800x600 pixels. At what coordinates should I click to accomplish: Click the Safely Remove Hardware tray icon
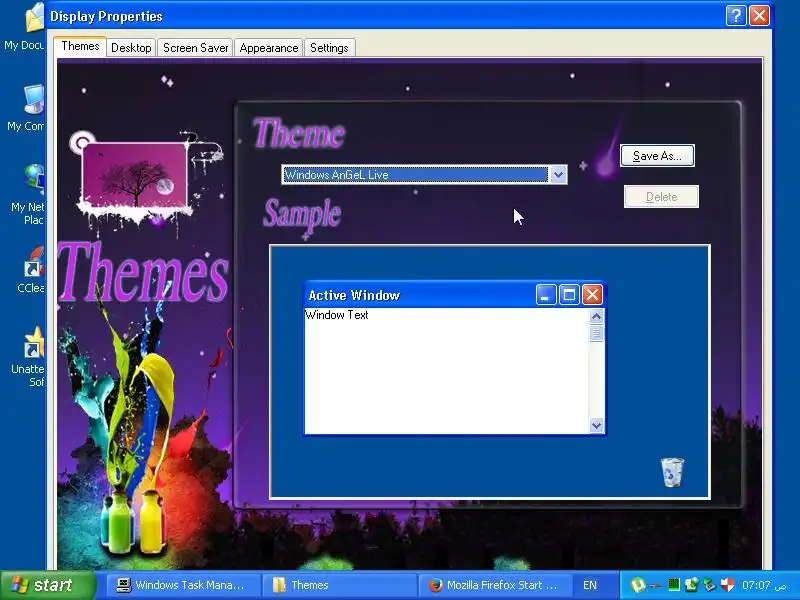(710, 585)
